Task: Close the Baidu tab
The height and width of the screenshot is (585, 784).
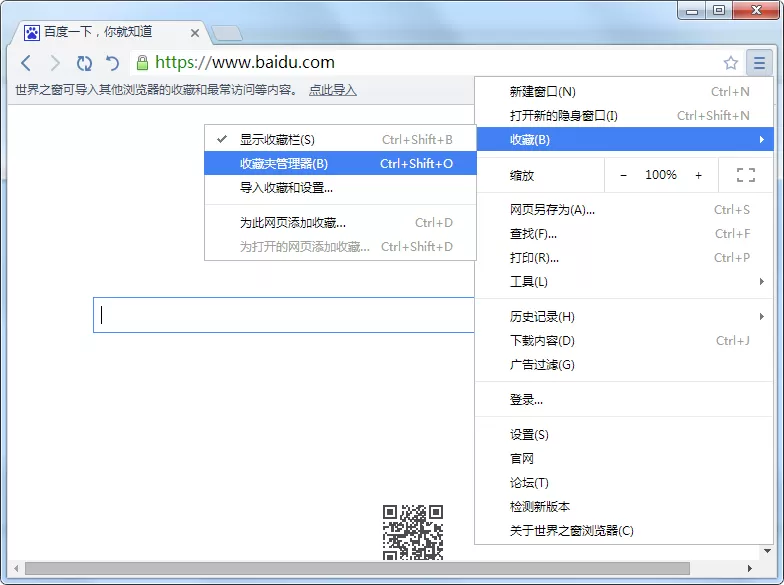Action: (195, 33)
